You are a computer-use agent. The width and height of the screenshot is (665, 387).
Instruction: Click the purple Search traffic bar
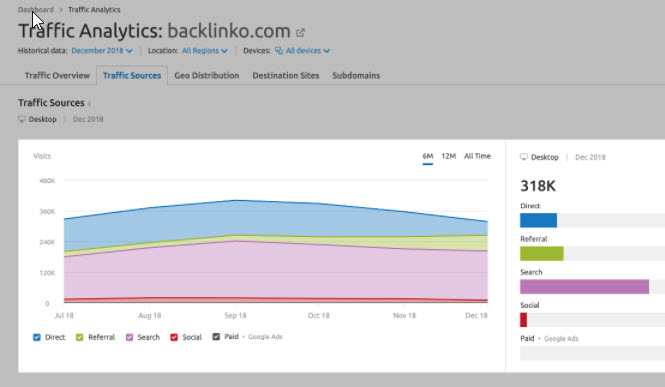[x=584, y=287]
